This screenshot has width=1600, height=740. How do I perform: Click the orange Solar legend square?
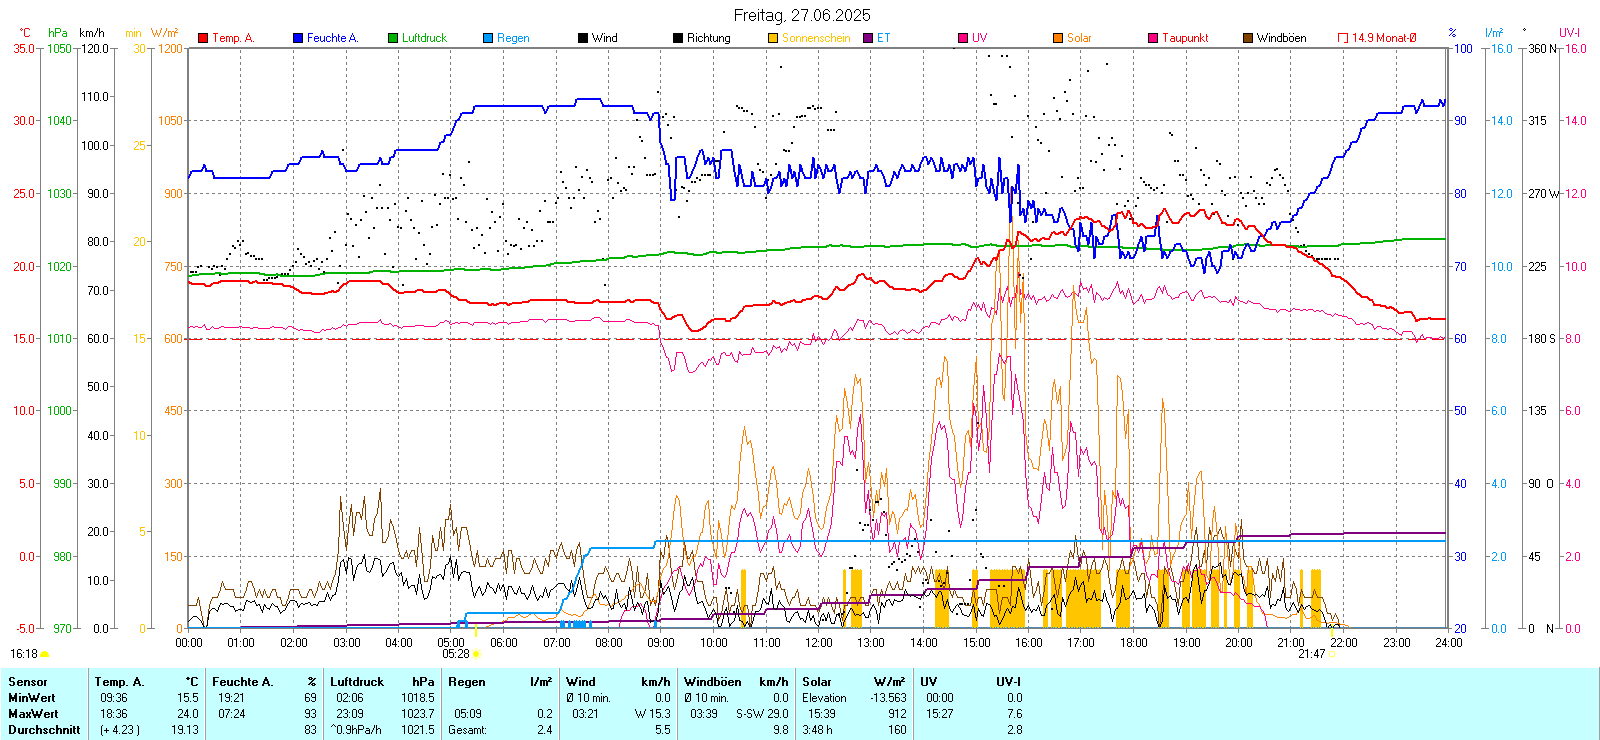pos(1058,38)
